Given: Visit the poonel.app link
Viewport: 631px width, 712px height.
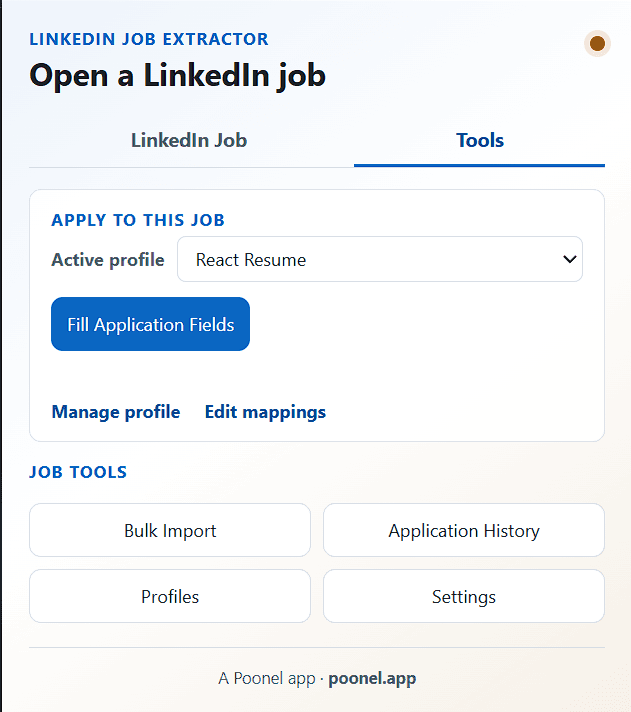Looking at the screenshot, I should click(x=372, y=678).
